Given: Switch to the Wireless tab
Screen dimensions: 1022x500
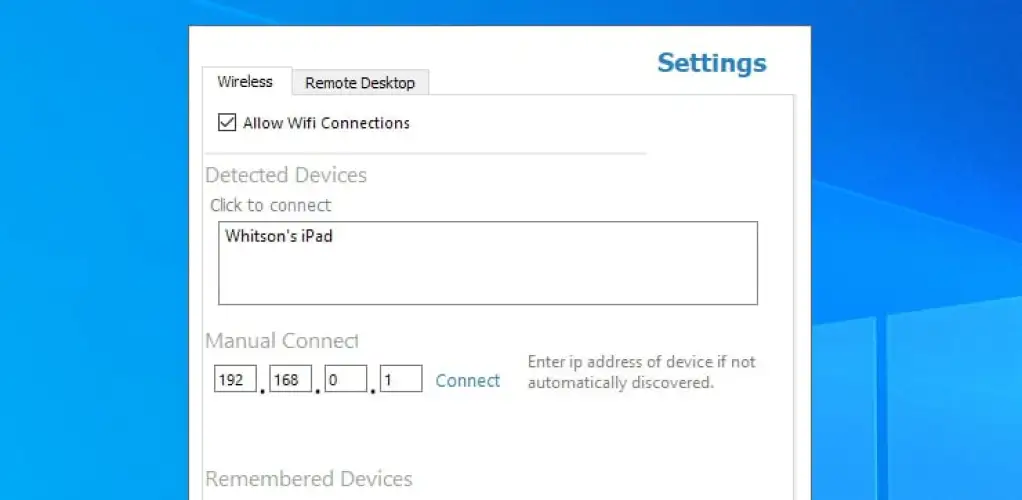Looking at the screenshot, I should click(x=245, y=82).
